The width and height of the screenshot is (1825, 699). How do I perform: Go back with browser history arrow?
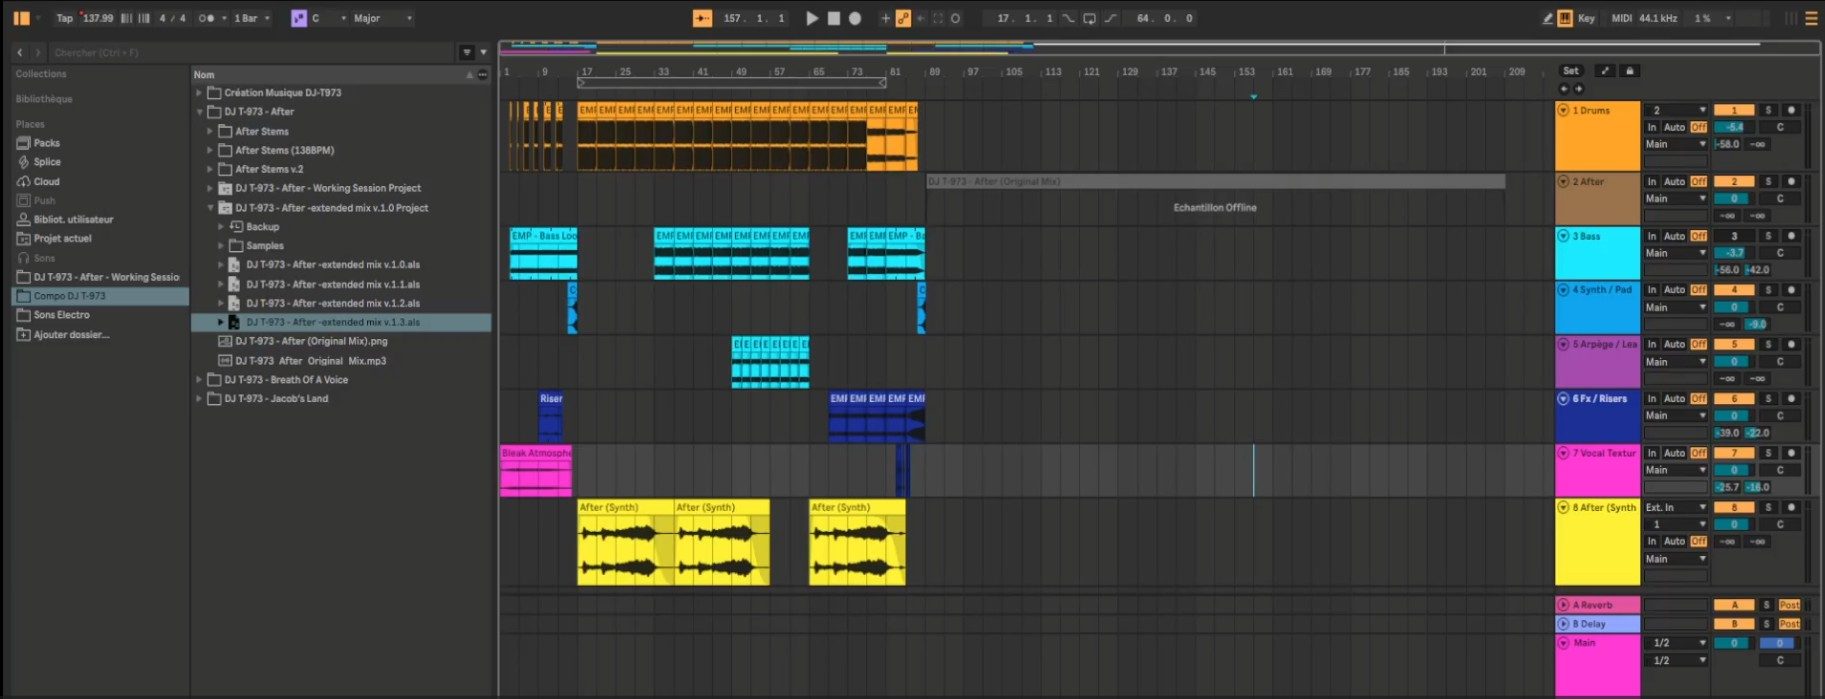point(20,52)
